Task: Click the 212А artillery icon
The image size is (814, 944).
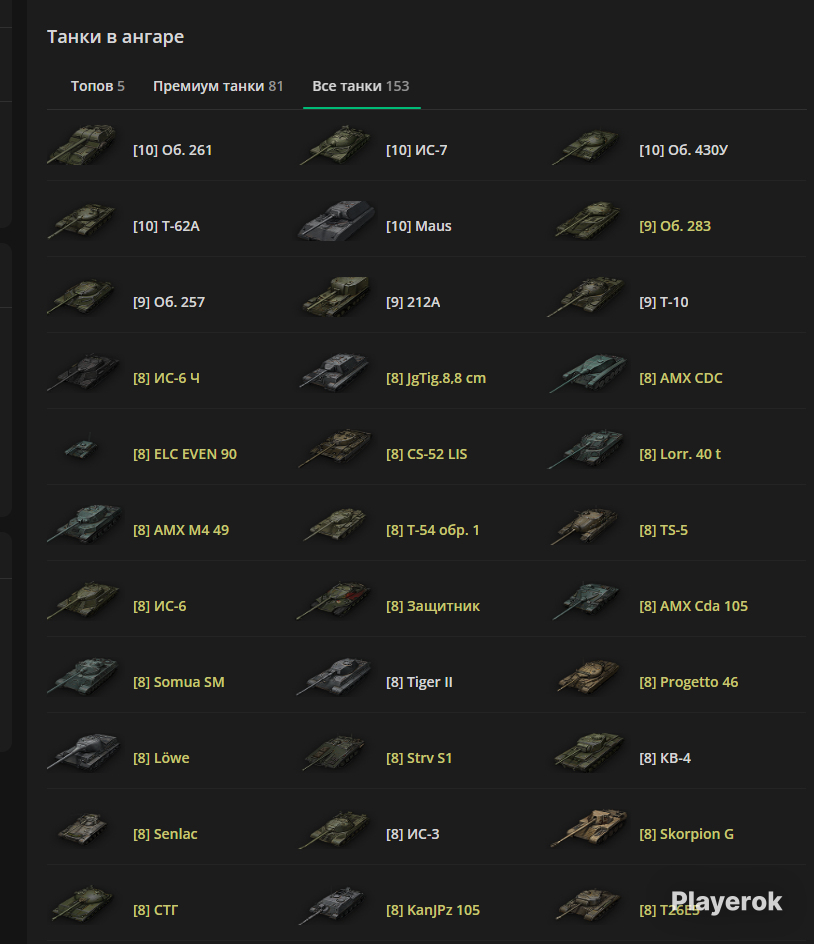Action: 335,296
